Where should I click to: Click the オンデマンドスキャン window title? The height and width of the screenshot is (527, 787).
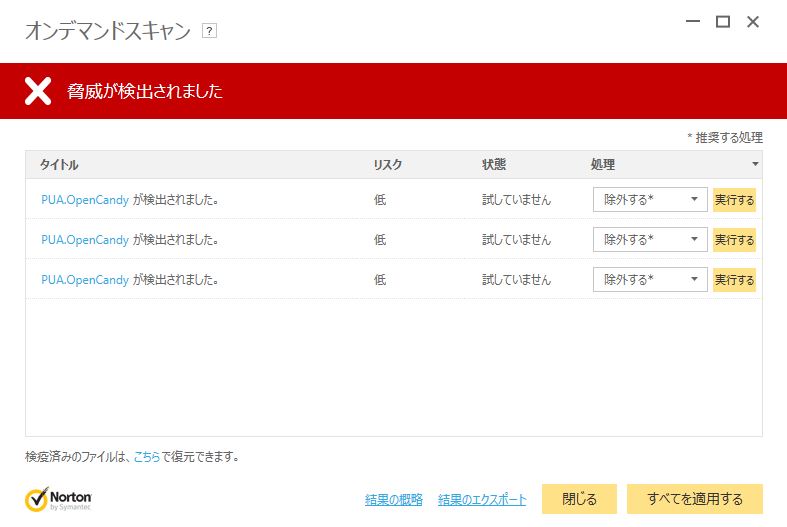pos(108,31)
